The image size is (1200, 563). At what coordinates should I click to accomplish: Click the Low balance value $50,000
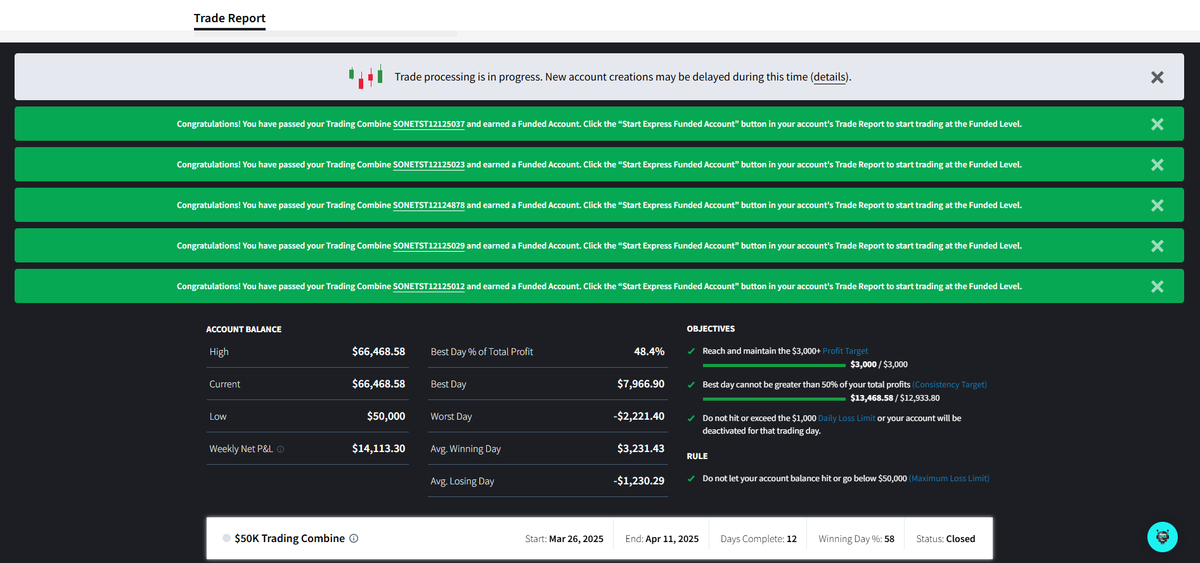click(x=386, y=416)
